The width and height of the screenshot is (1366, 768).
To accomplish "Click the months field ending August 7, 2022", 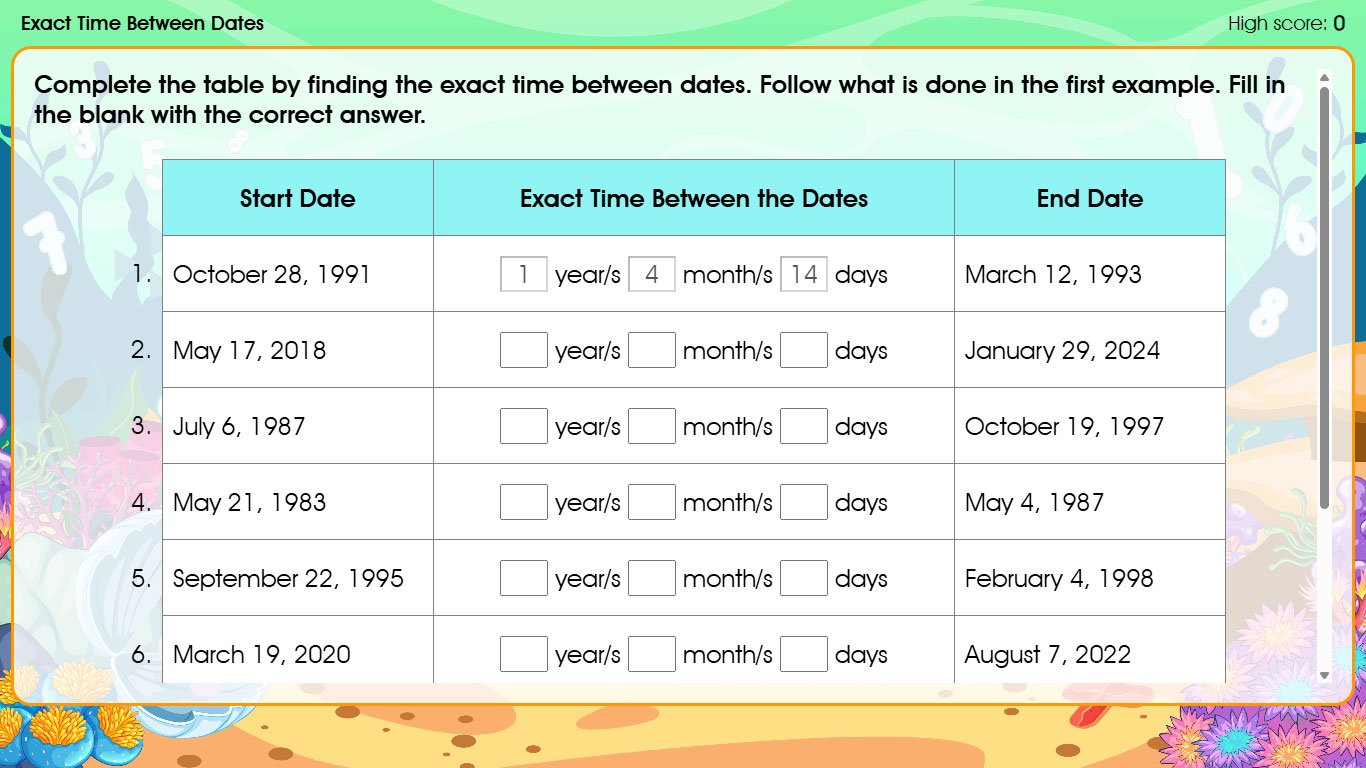I will coord(651,654).
